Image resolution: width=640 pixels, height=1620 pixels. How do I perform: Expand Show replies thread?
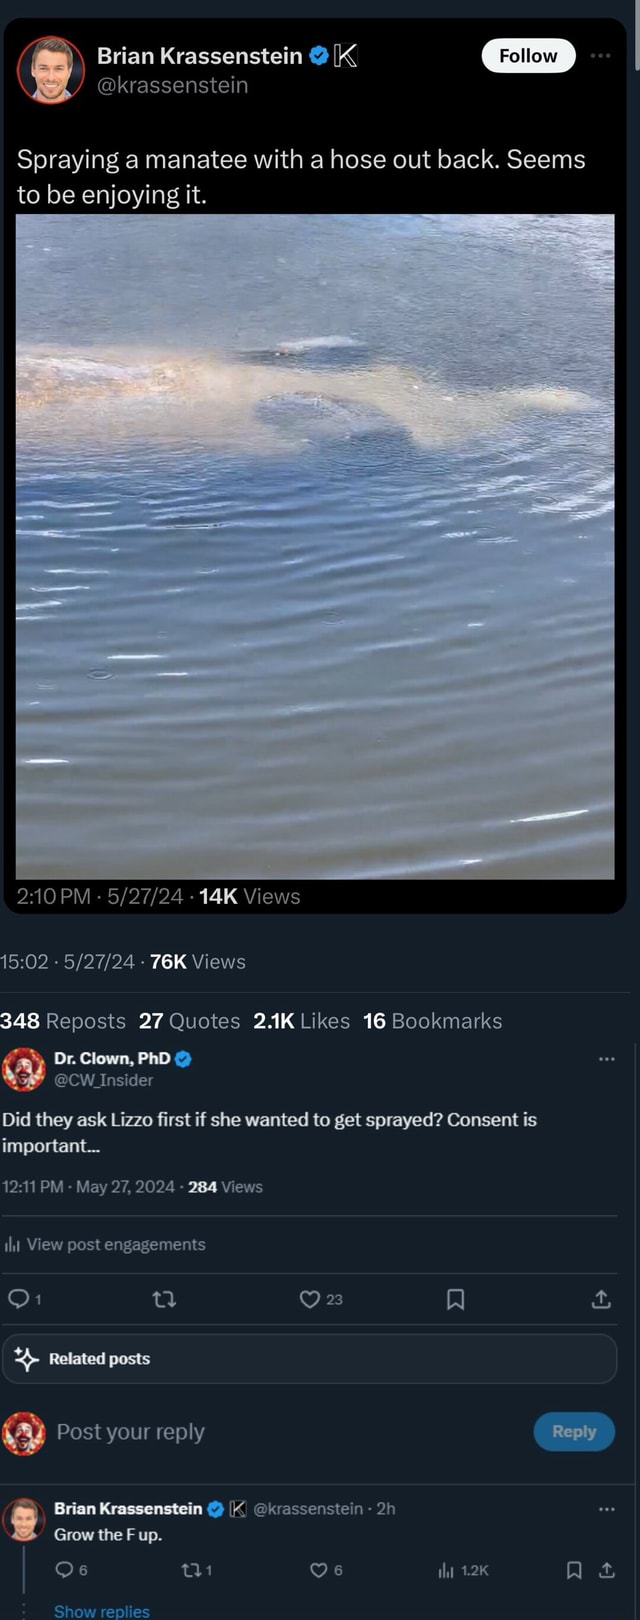(x=101, y=1611)
